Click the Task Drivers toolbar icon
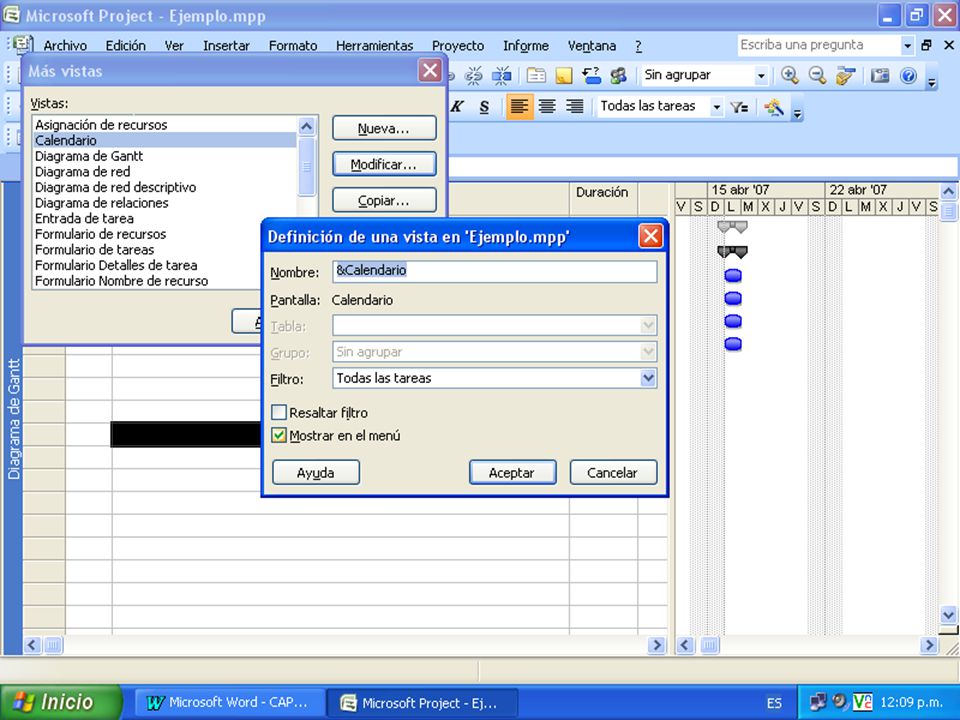The height and width of the screenshot is (720, 960). click(591, 75)
